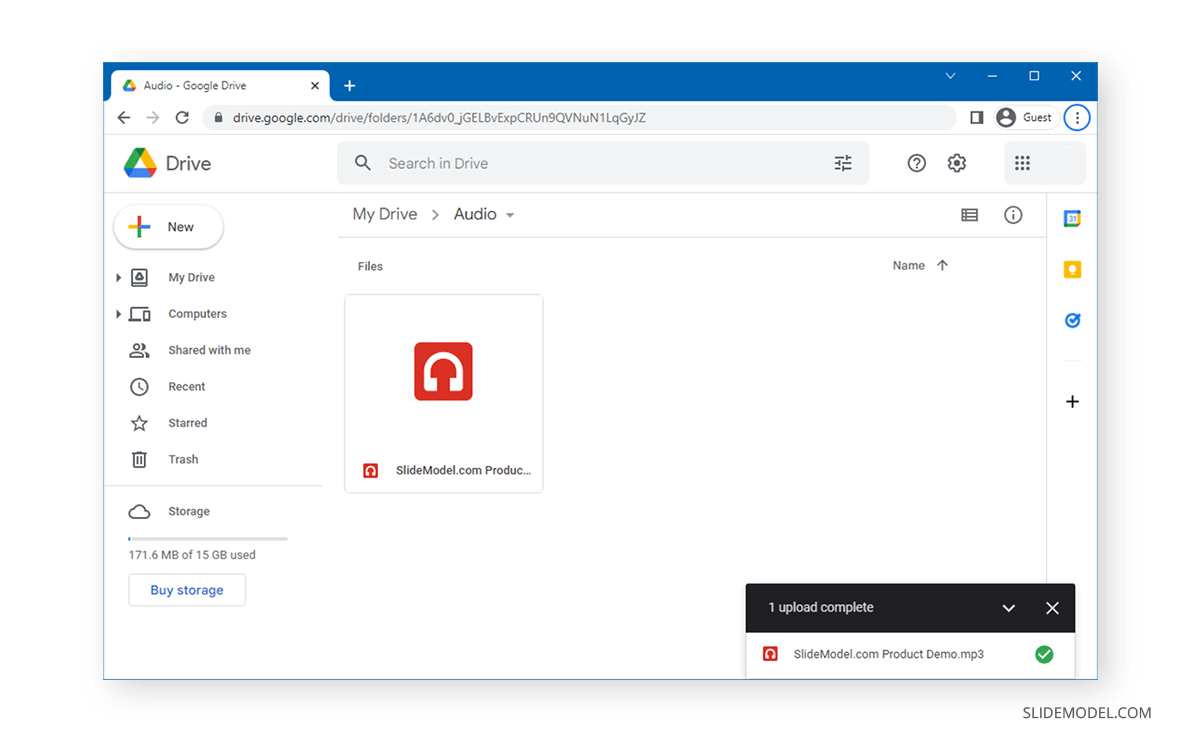
Task: Click 1 upload complete header text
Action: click(x=821, y=608)
